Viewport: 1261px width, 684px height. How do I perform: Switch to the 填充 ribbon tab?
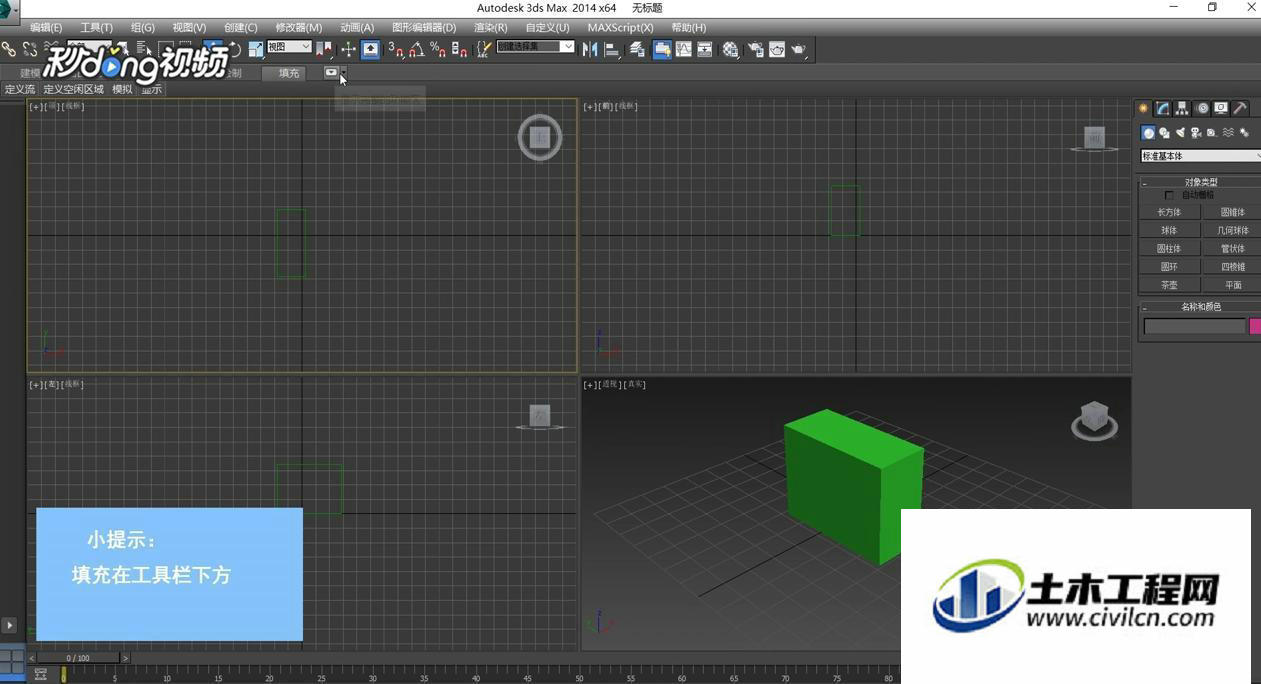(x=289, y=73)
